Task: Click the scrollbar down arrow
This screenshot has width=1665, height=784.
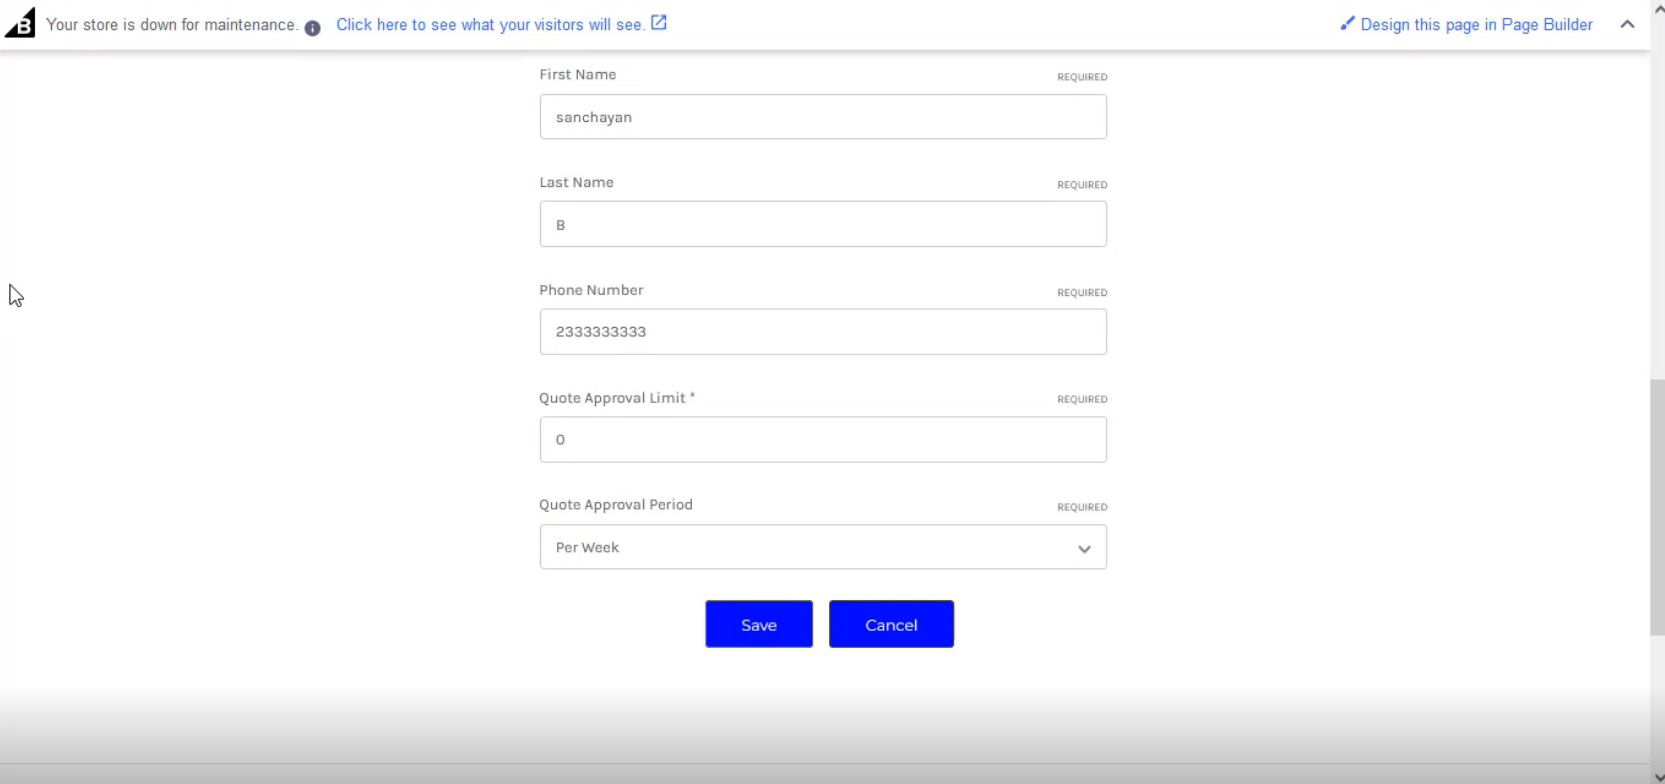Action: [1658, 776]
